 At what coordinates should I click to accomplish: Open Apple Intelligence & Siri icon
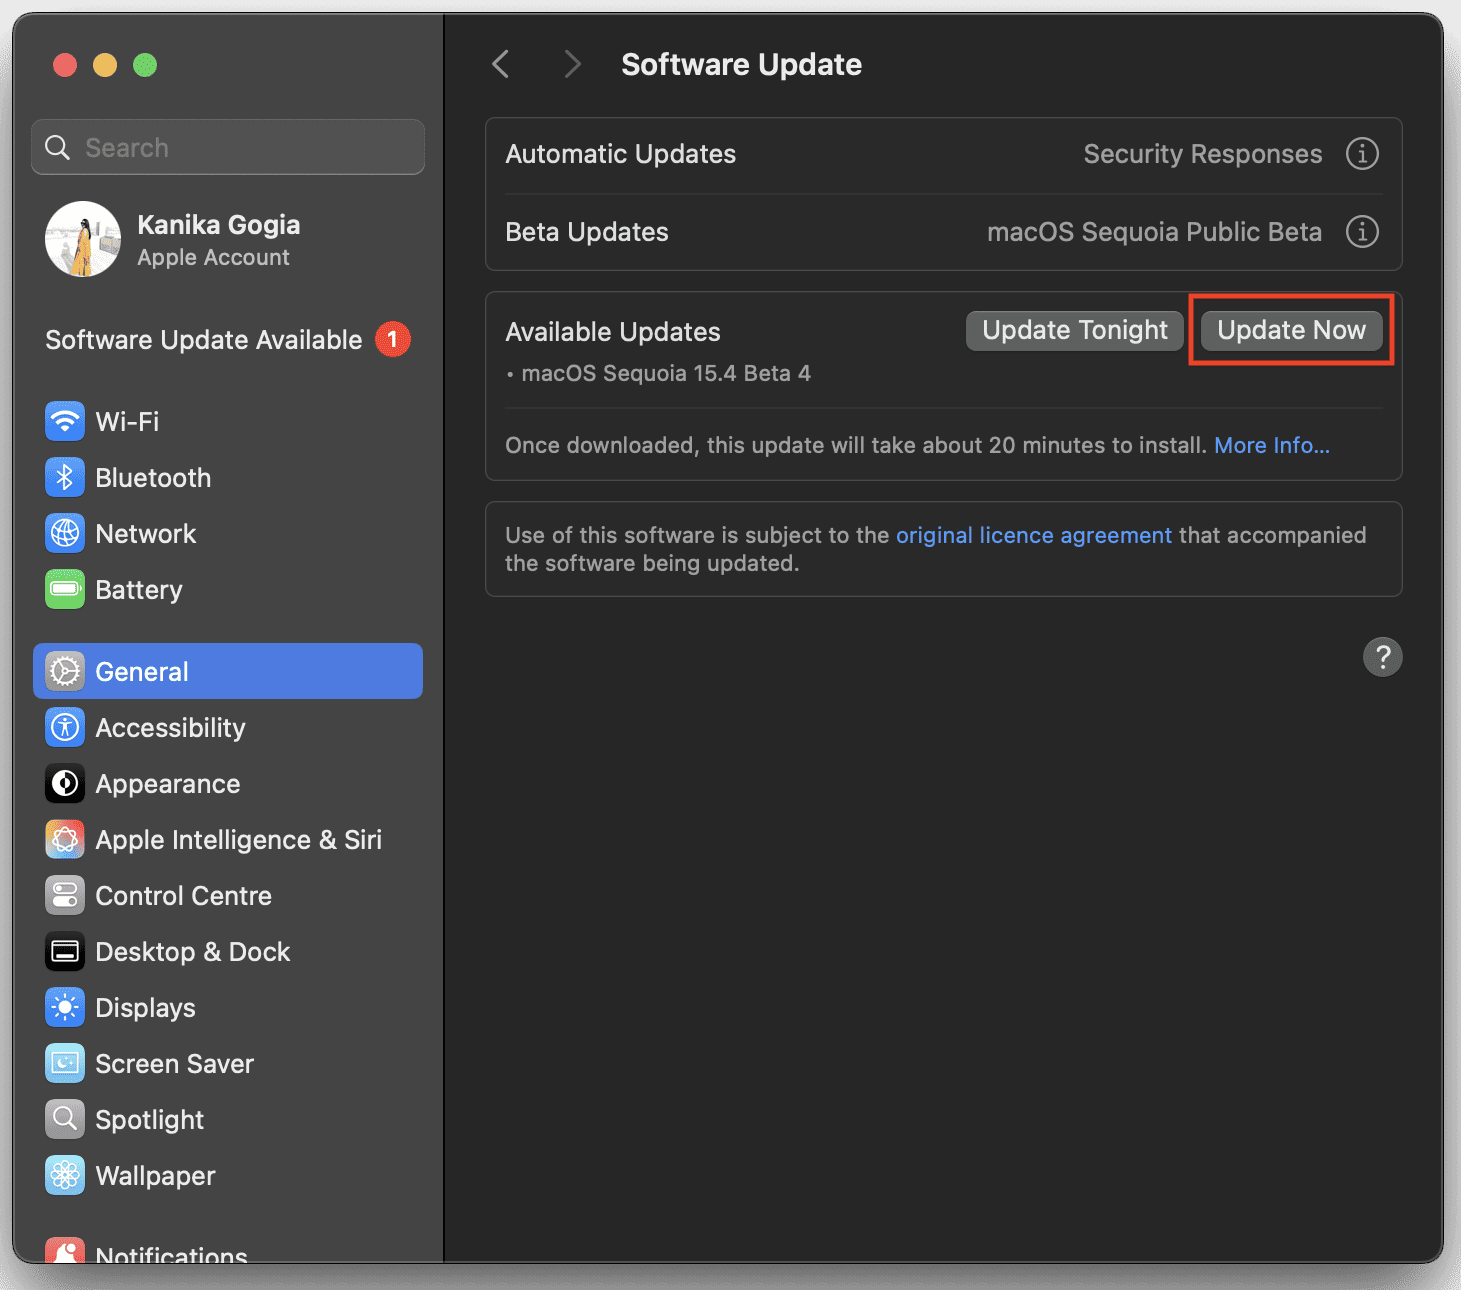click(x=65, y=839)
